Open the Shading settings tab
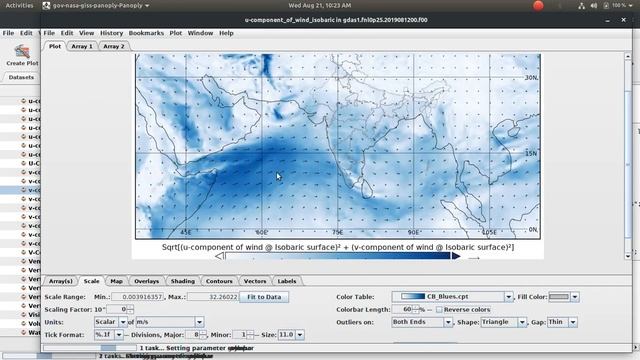The width and height of the screenshot is (640, 360). (182, 281)
